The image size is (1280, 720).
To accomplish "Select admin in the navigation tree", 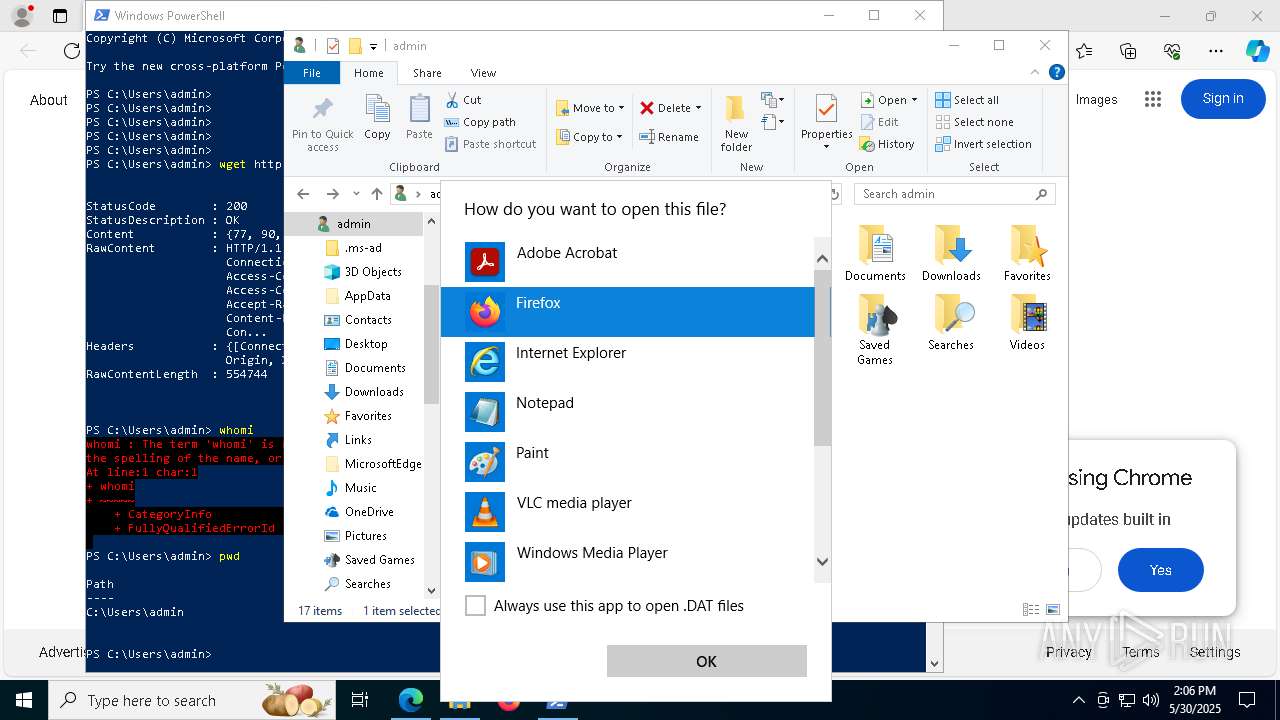I will pyautogui.click(x=353, y=224).
